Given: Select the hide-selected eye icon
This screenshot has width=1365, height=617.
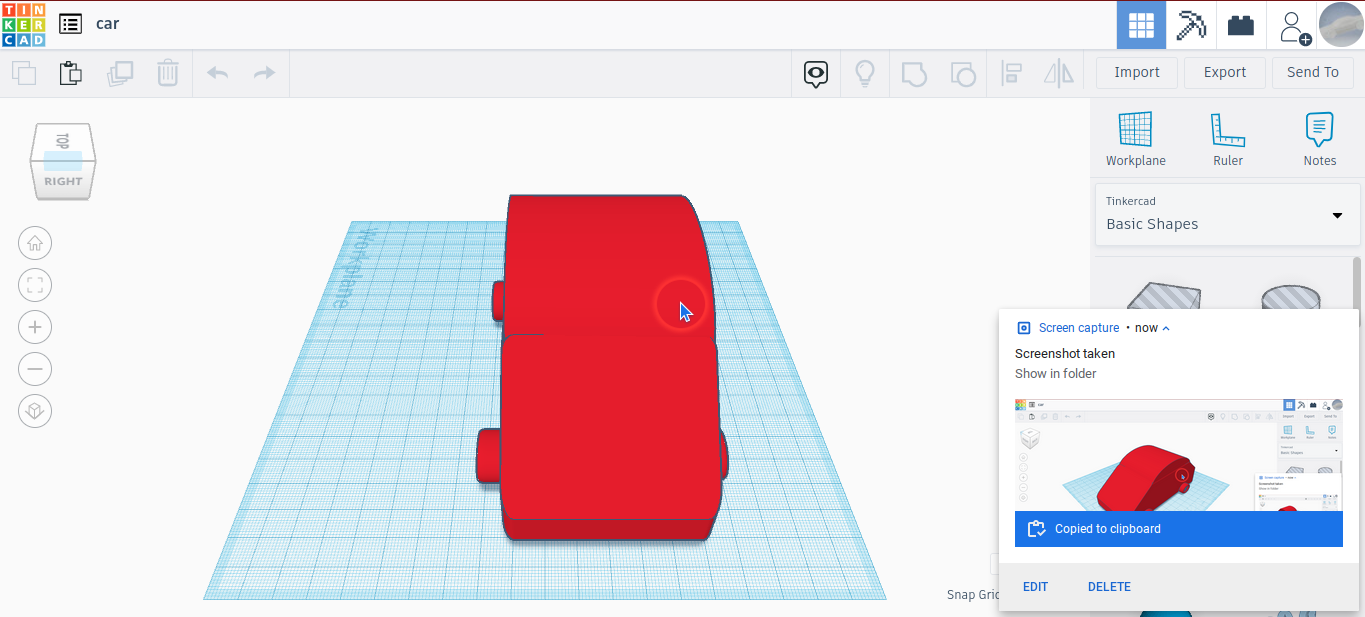Looking at the screenshot, I should [815, 73].
